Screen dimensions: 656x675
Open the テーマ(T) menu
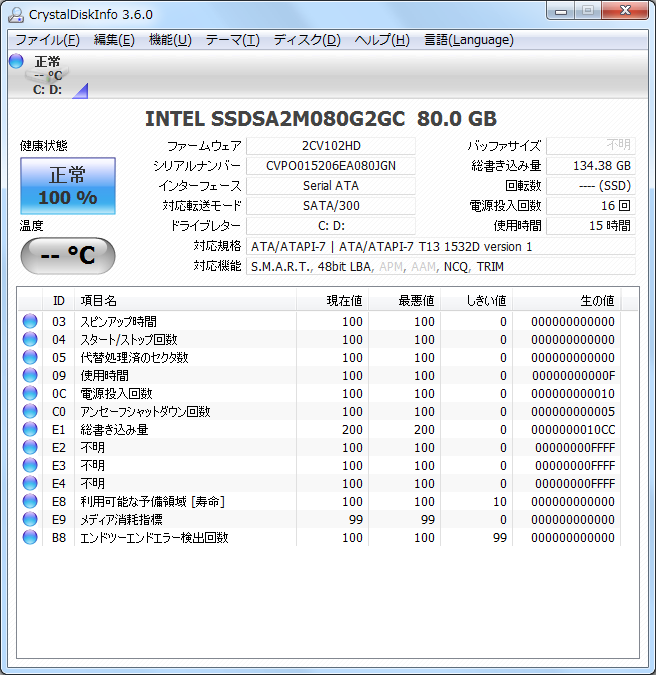click(232, 40)
